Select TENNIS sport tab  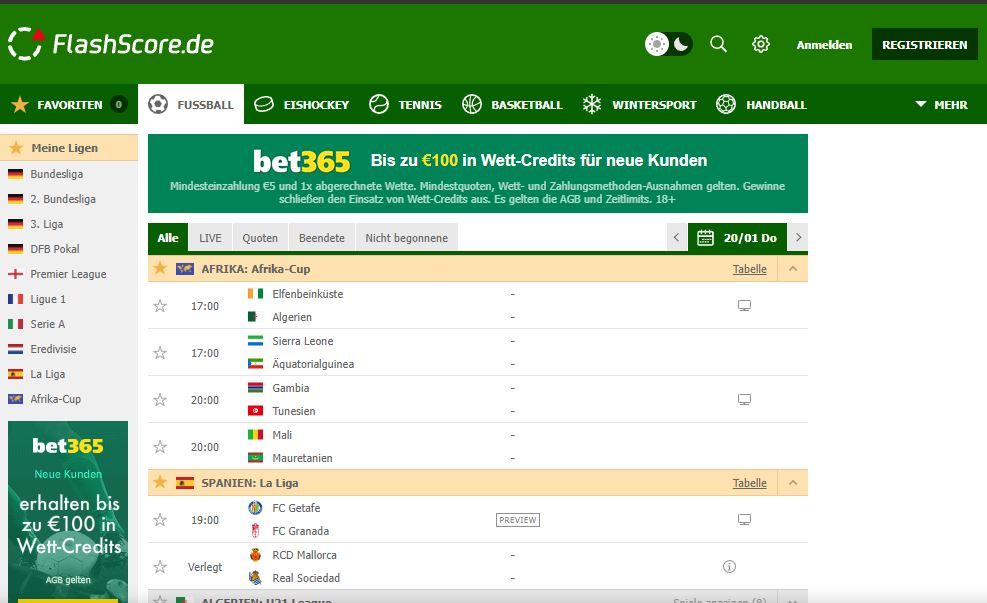[405, 104]
